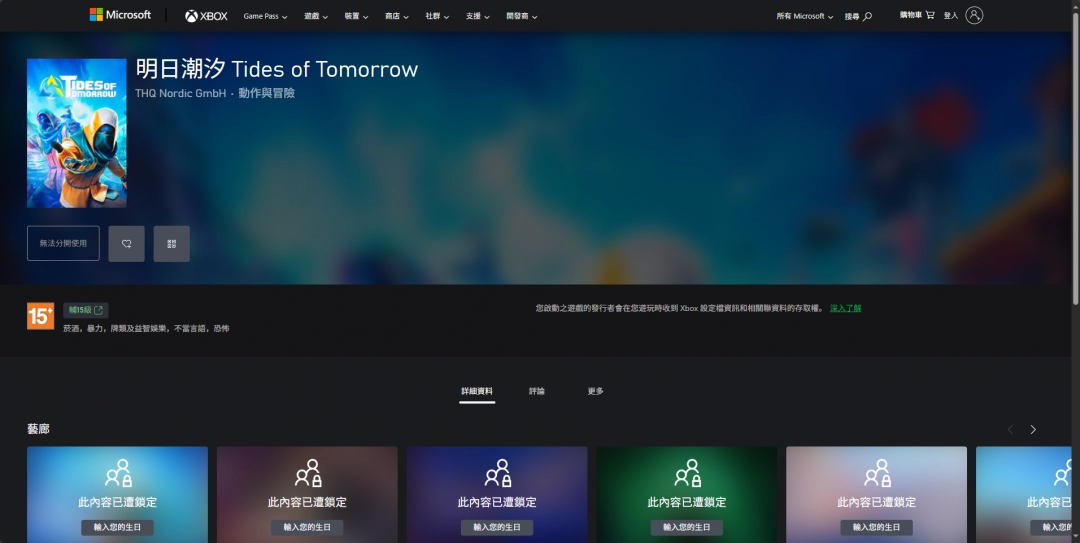Viewport: 1080px width, 543px height.
Task: Open the 所有 Microsoft dropdown
Action: coord(804,16)
